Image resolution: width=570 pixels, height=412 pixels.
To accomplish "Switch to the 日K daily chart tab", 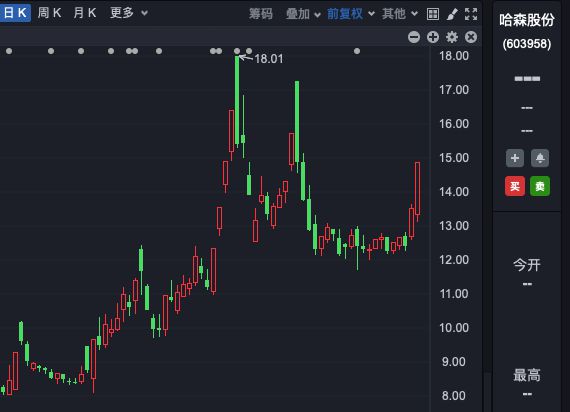I will click(15, 13).
